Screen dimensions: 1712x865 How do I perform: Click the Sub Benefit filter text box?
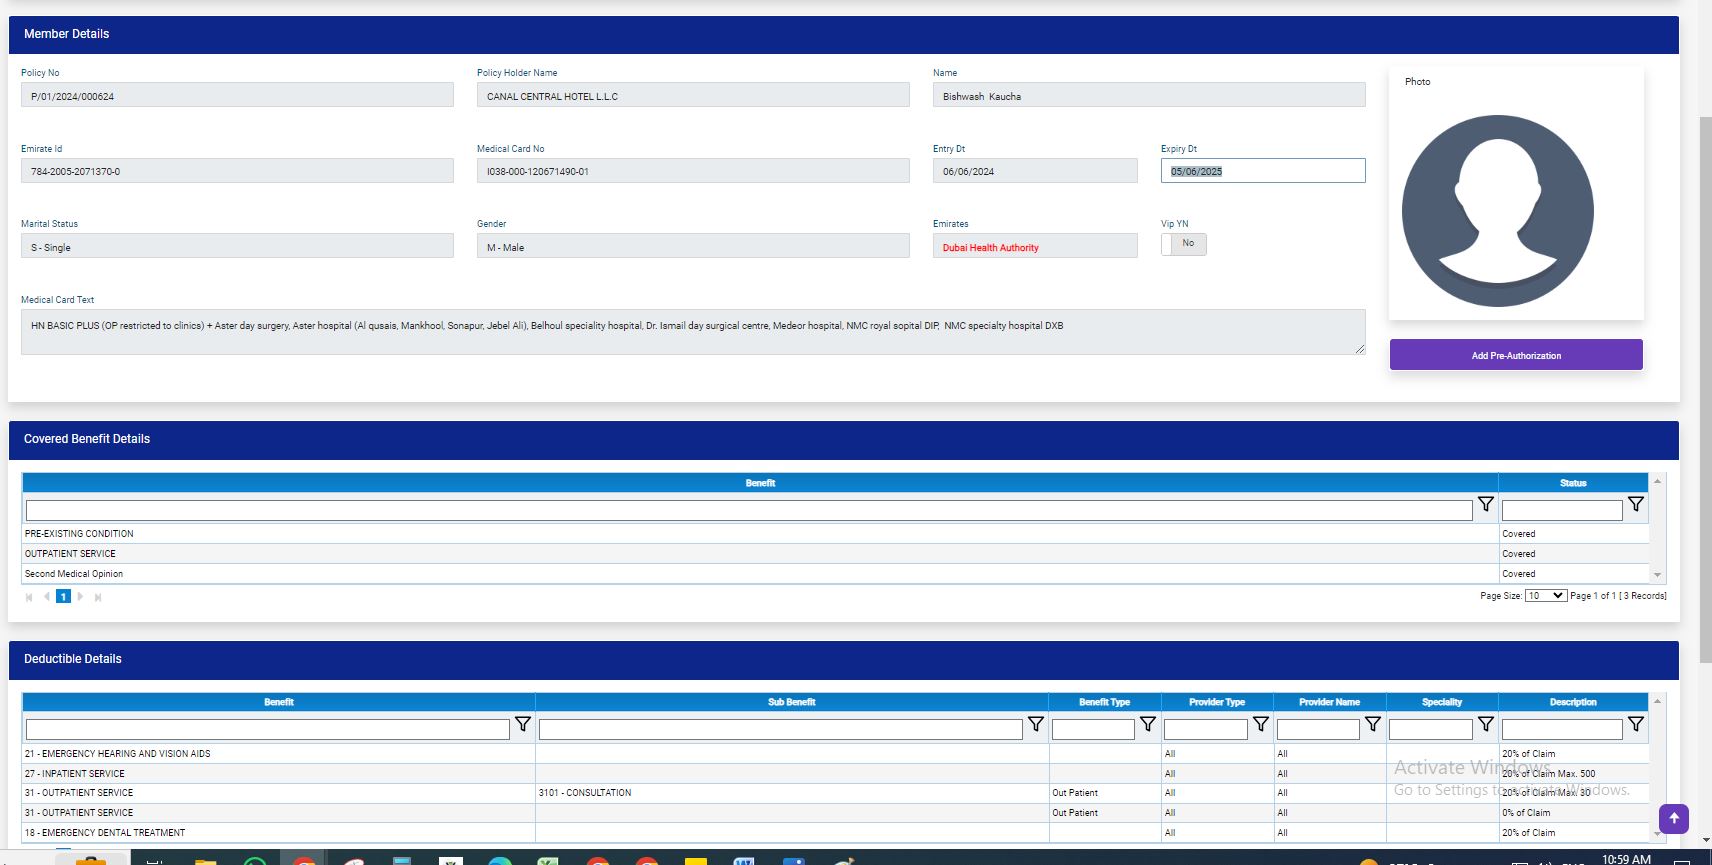click(x=780, y=730)
